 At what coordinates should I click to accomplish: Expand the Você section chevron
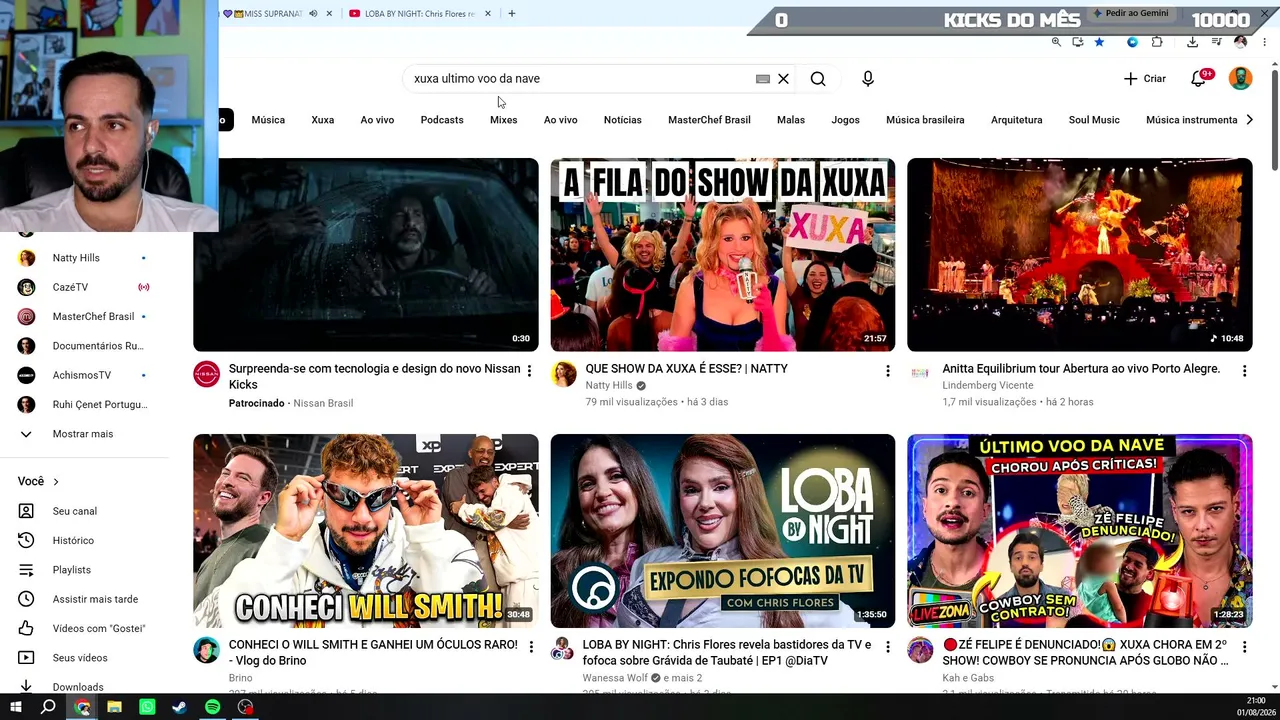click(x=56, y=482)
